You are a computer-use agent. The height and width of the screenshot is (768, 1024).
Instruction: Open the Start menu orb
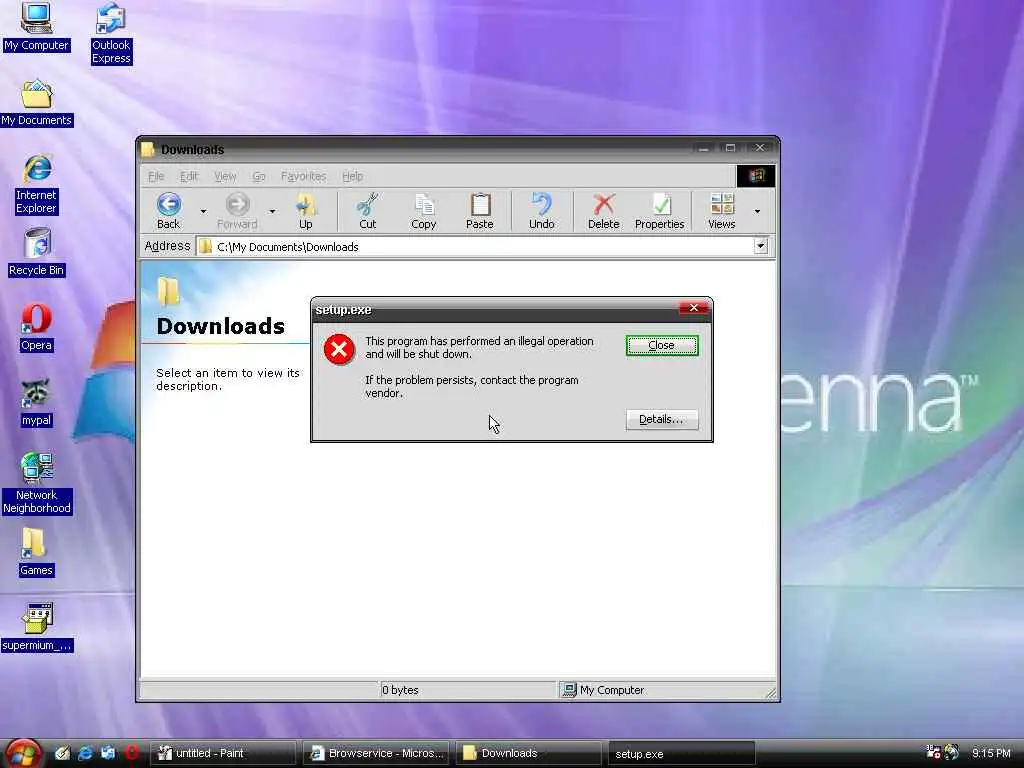coord(24,753)
